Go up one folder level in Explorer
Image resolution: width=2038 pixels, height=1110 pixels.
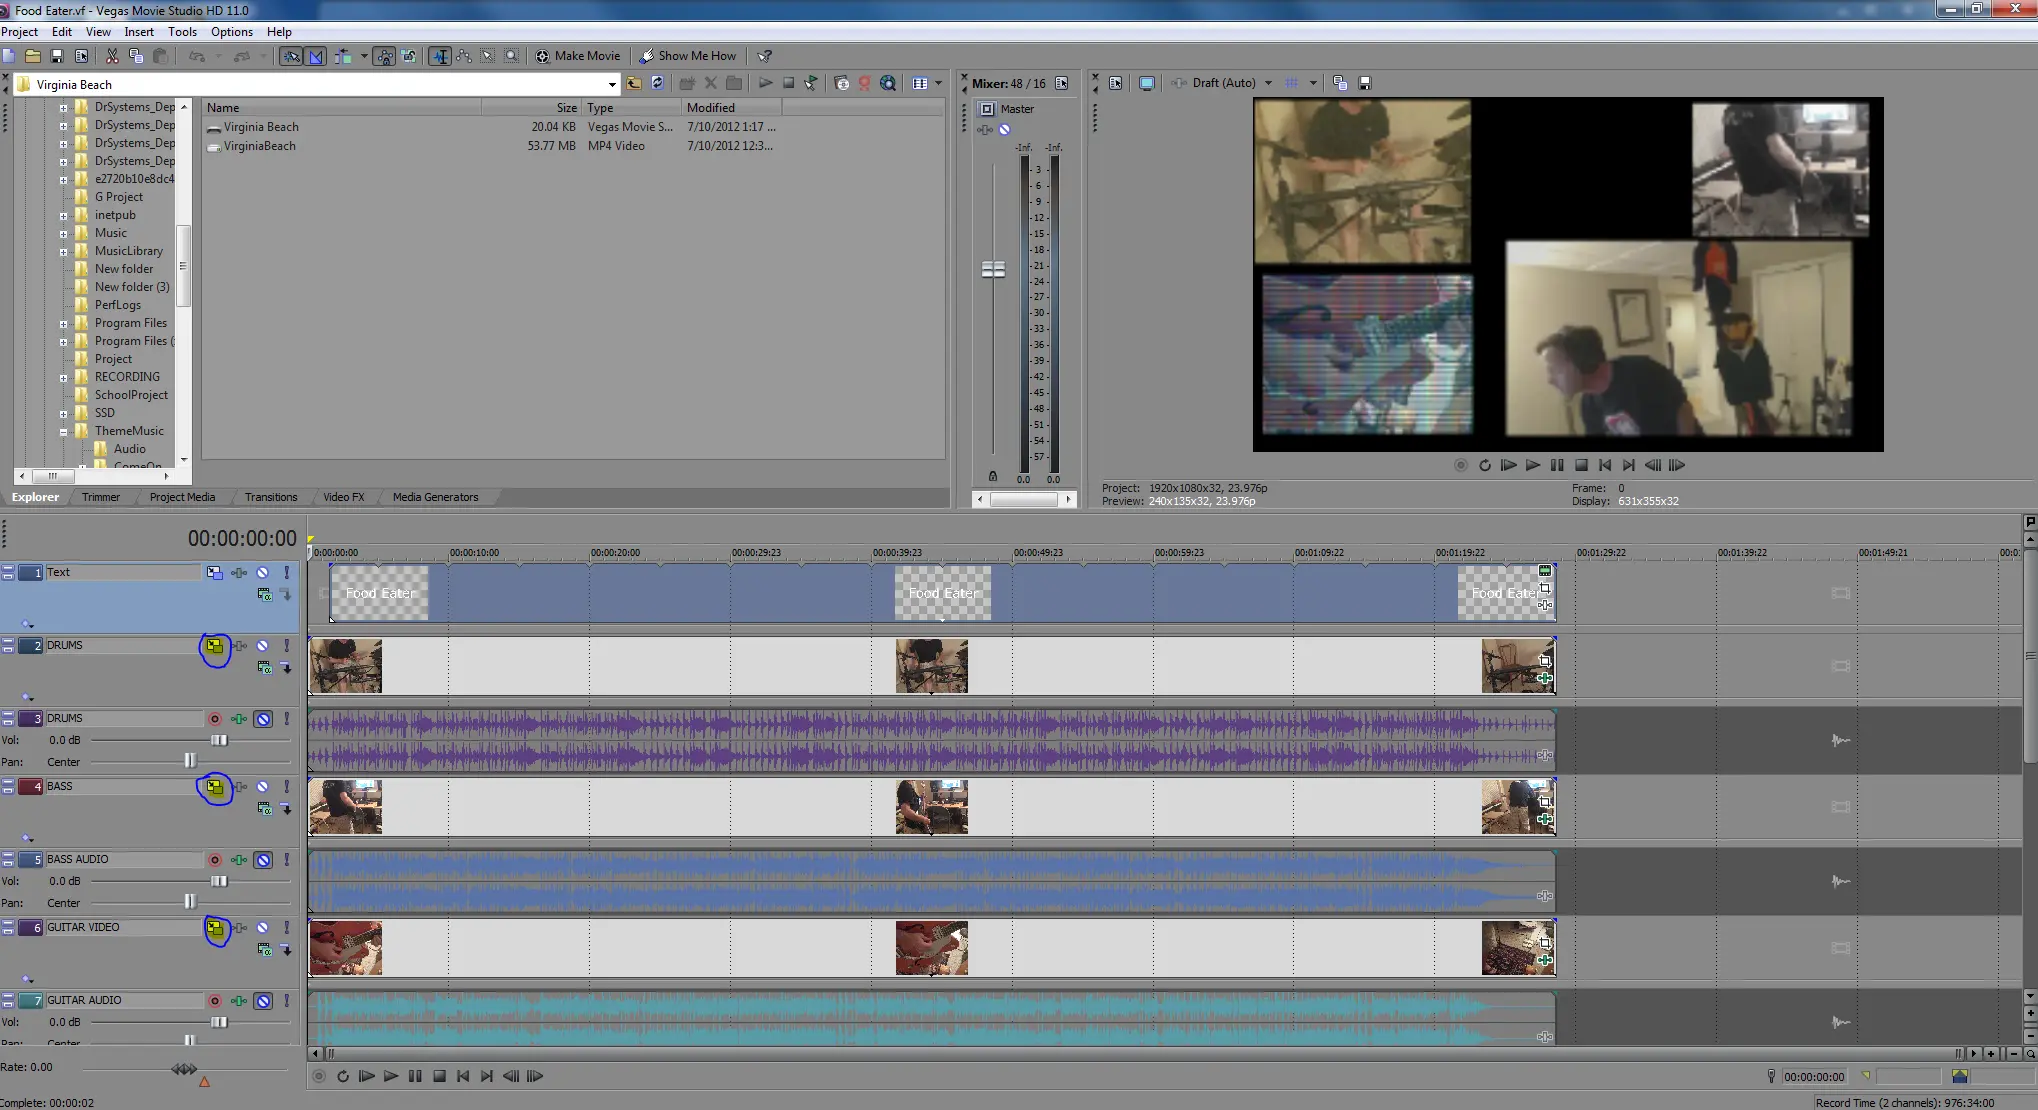(x=634, y=83)
